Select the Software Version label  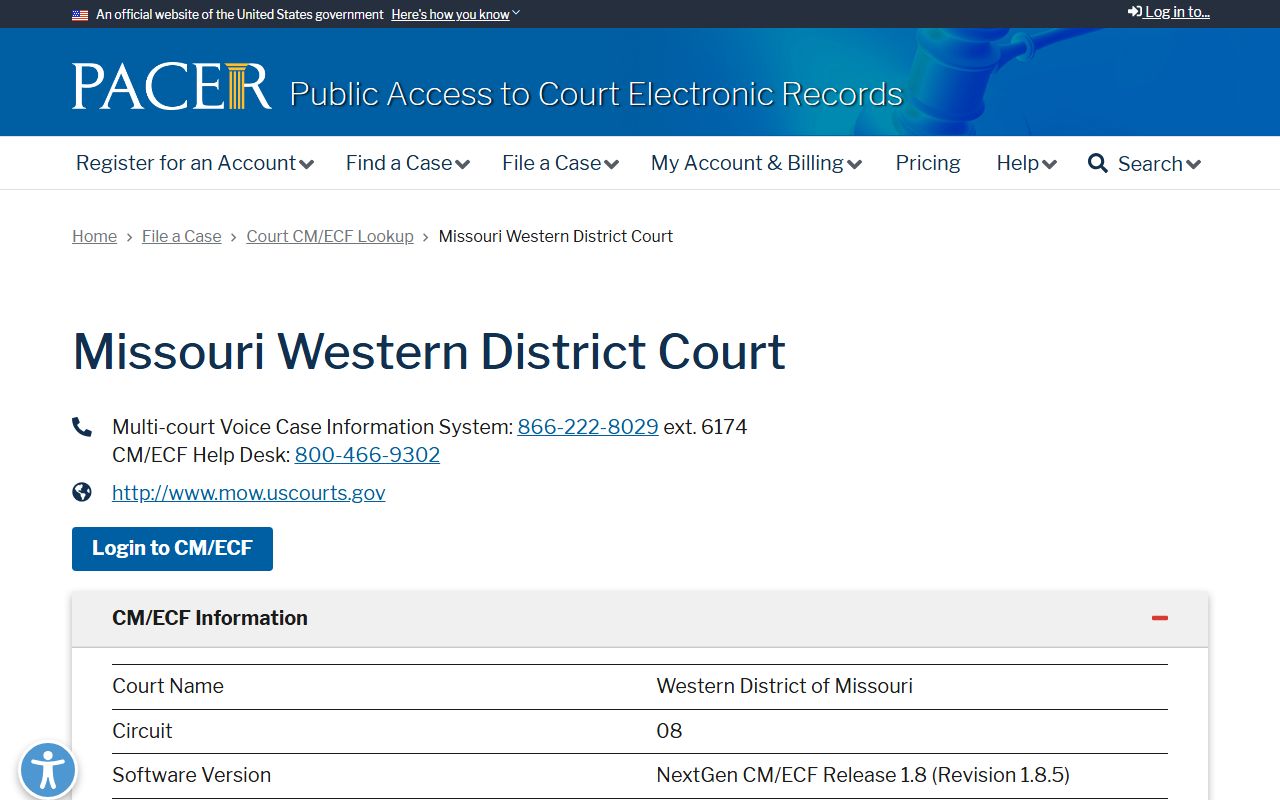tap(191, 775)
